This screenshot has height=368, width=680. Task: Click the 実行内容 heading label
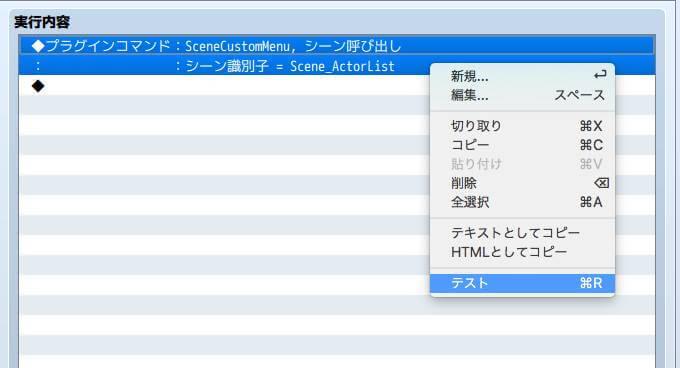click(42, 22)
